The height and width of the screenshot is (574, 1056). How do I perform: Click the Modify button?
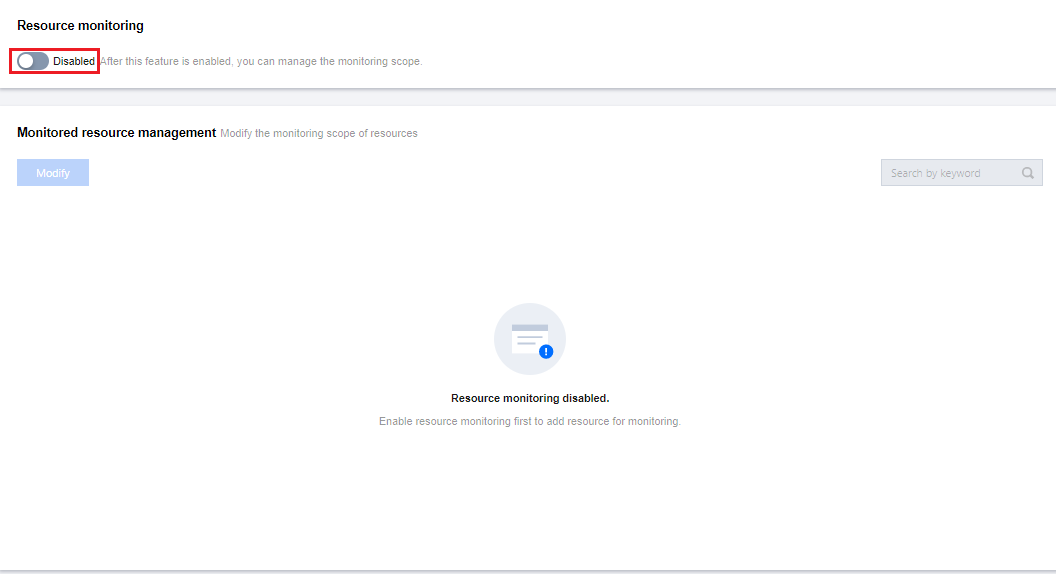(x=53, y=172)
